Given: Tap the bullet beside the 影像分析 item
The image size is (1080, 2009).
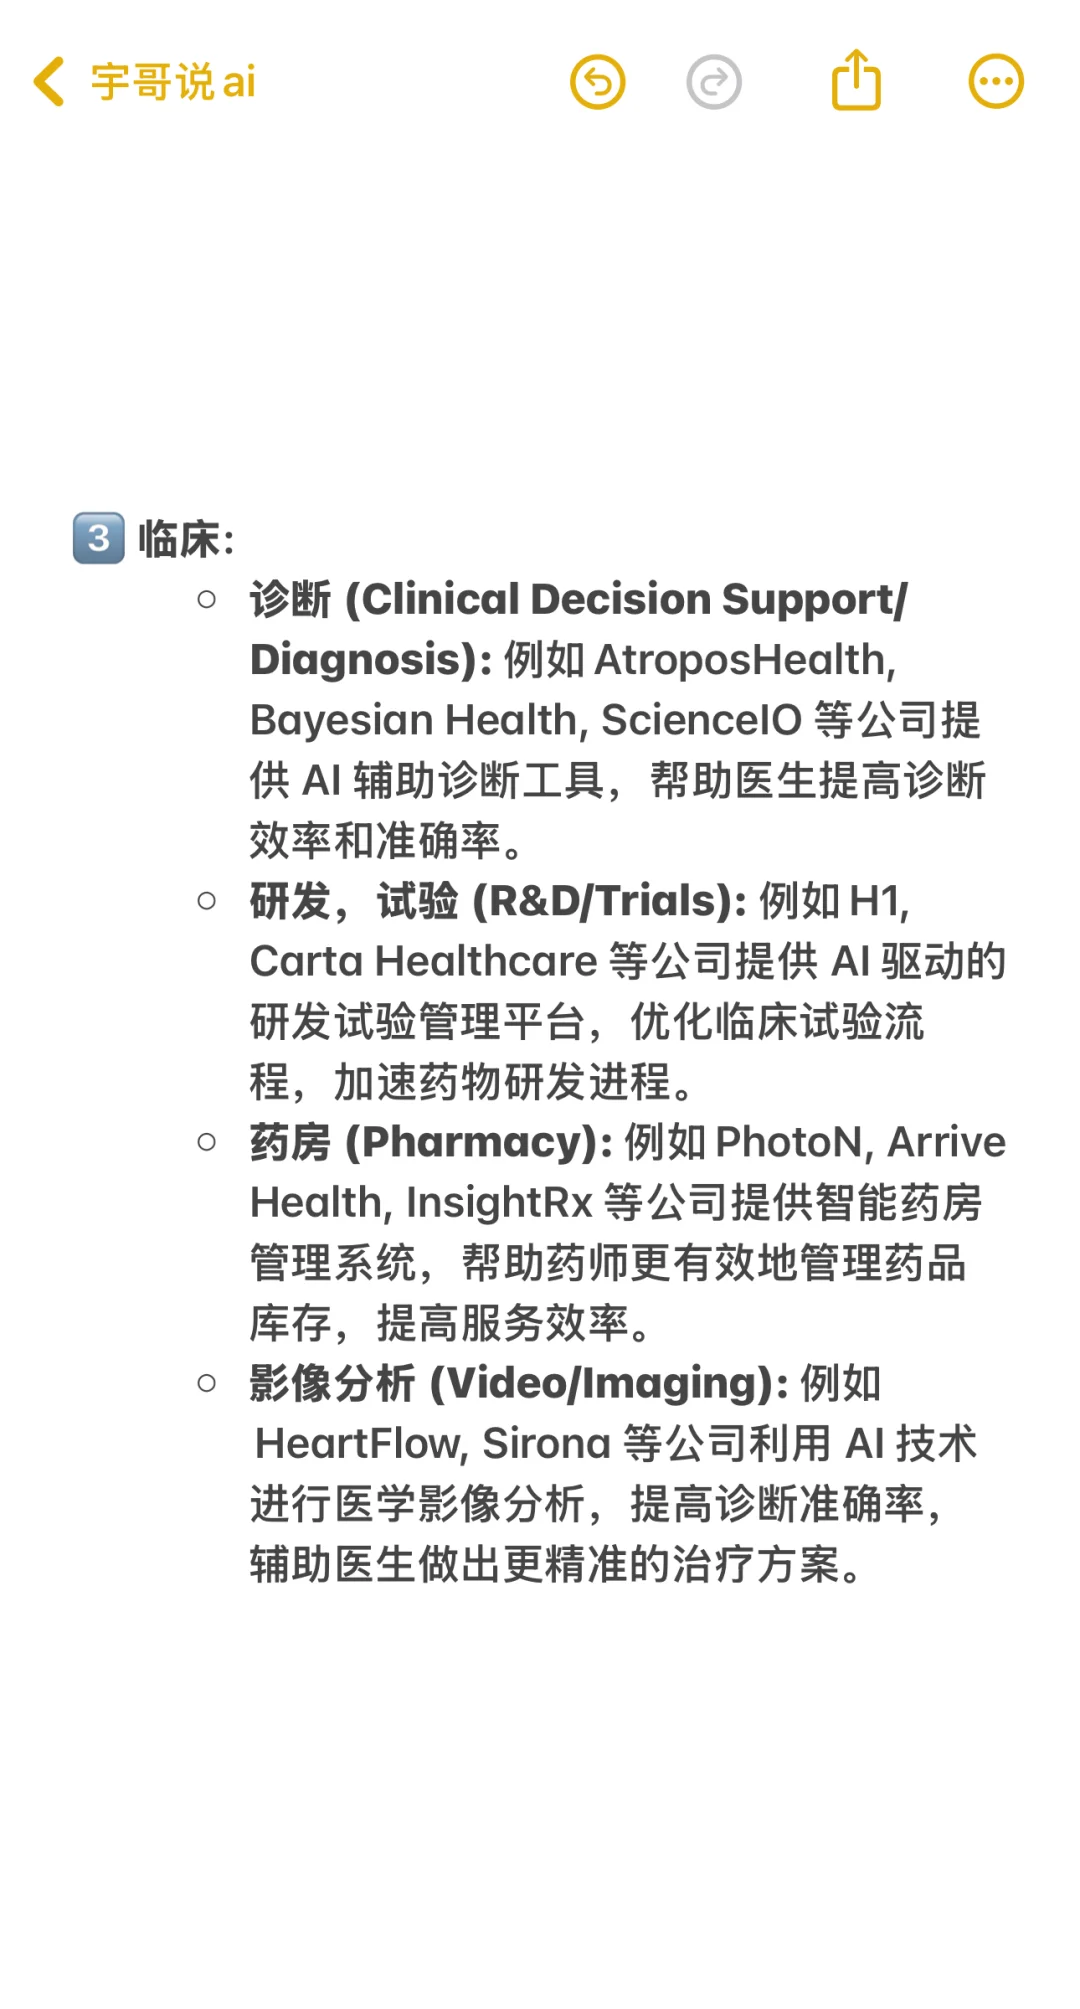Looking at the screenshot, I should pyautogui.click(x=207, y=1383).
